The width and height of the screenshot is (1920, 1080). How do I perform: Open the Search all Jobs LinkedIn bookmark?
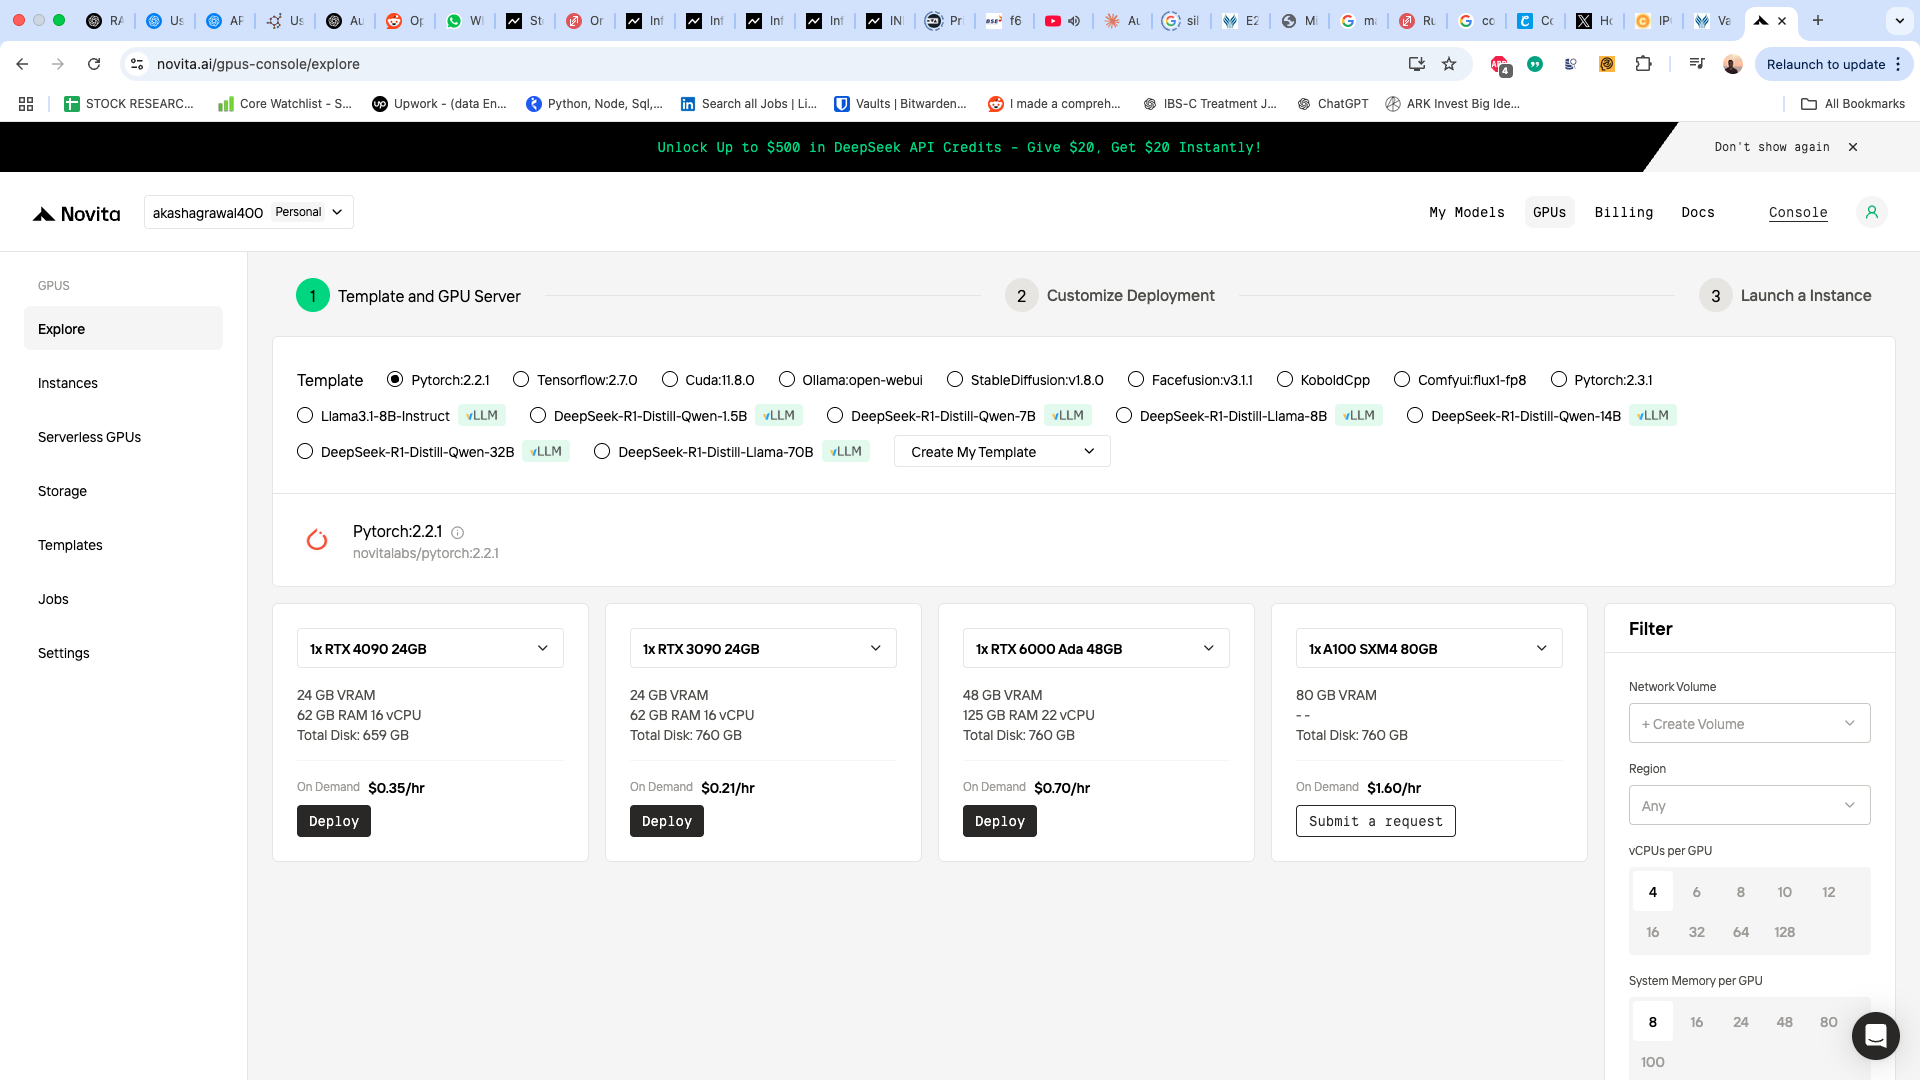748,104
